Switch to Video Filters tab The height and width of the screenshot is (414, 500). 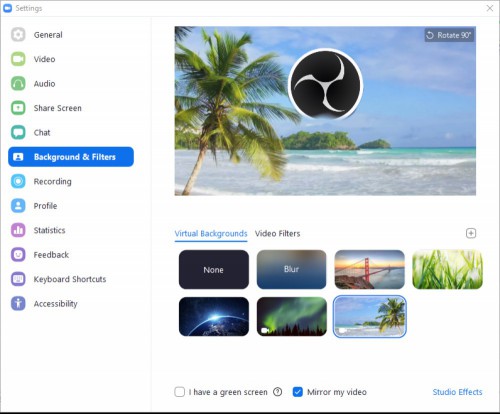click(x=277, y=234)
